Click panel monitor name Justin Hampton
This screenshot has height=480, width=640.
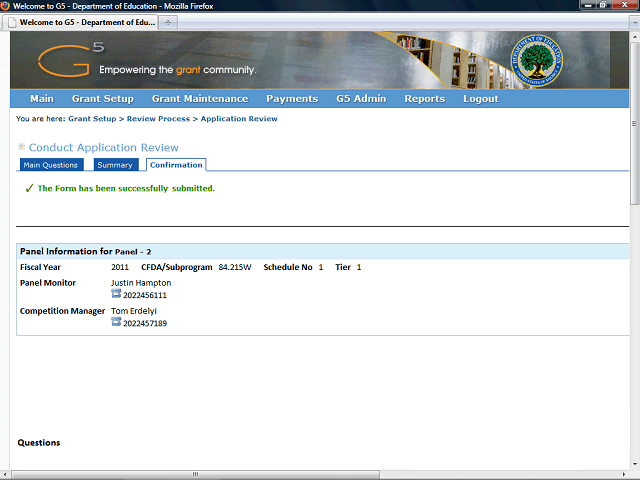[141, 283]
